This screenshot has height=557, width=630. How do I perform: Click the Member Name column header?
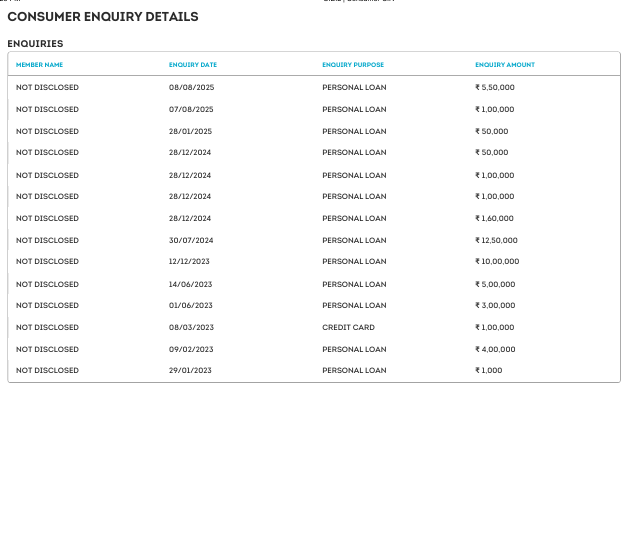(x=39, y=65)
